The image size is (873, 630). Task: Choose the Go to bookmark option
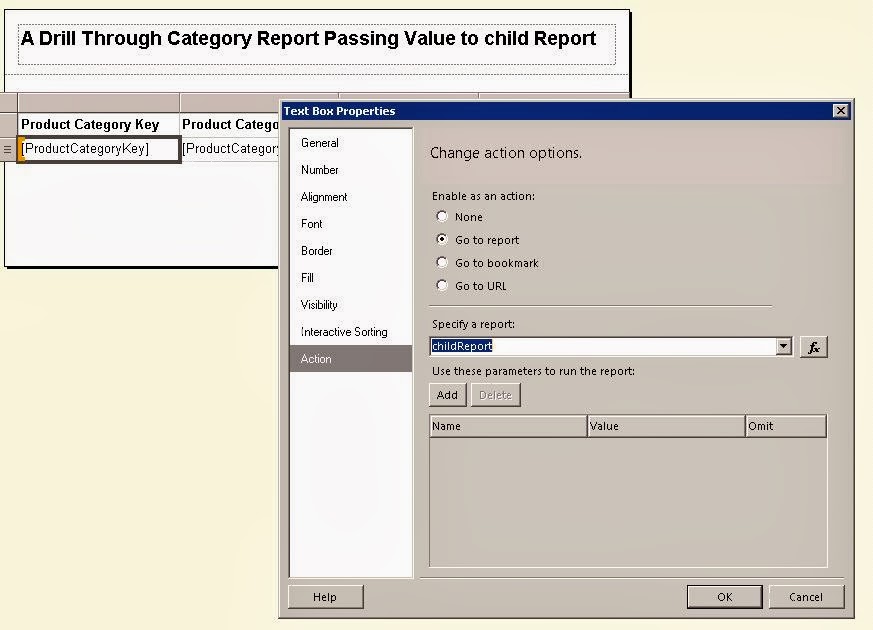[442, 263]
